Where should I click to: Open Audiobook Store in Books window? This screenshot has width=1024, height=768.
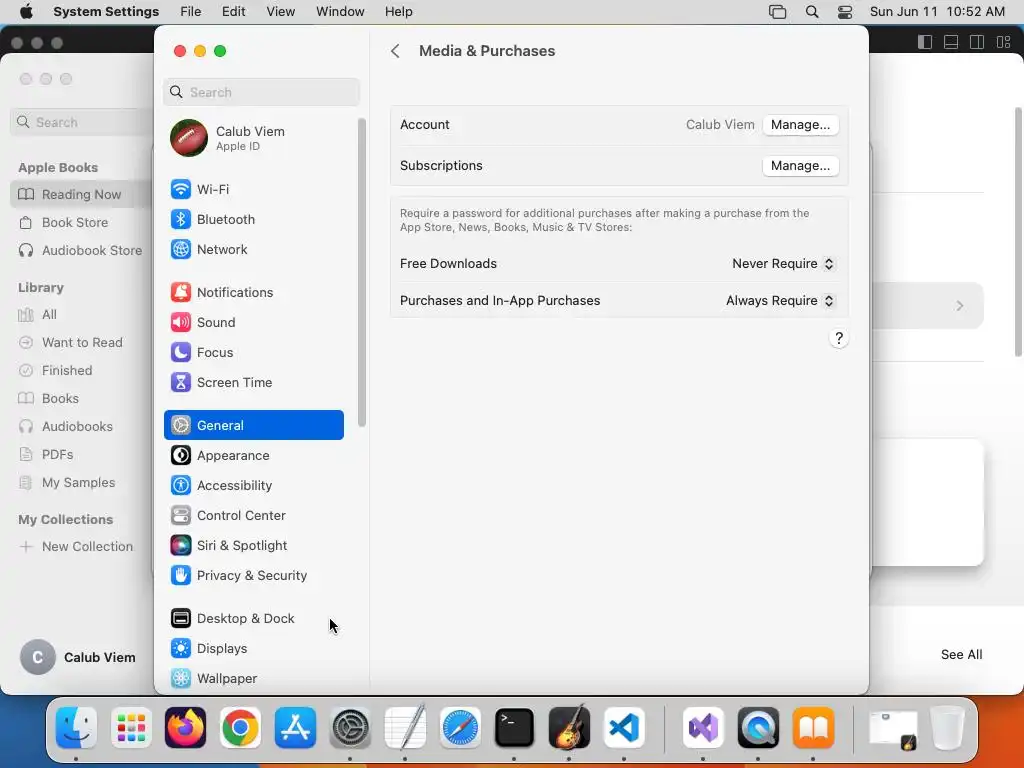point(82,251)
